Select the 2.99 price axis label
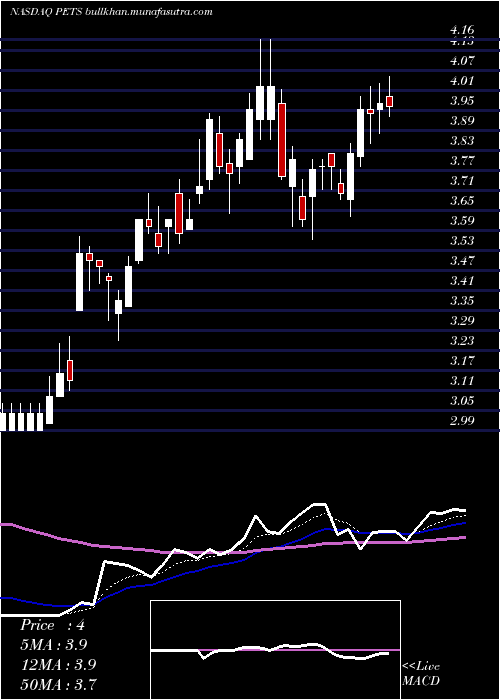The image size is (500, 700). (x=462, y=421)
